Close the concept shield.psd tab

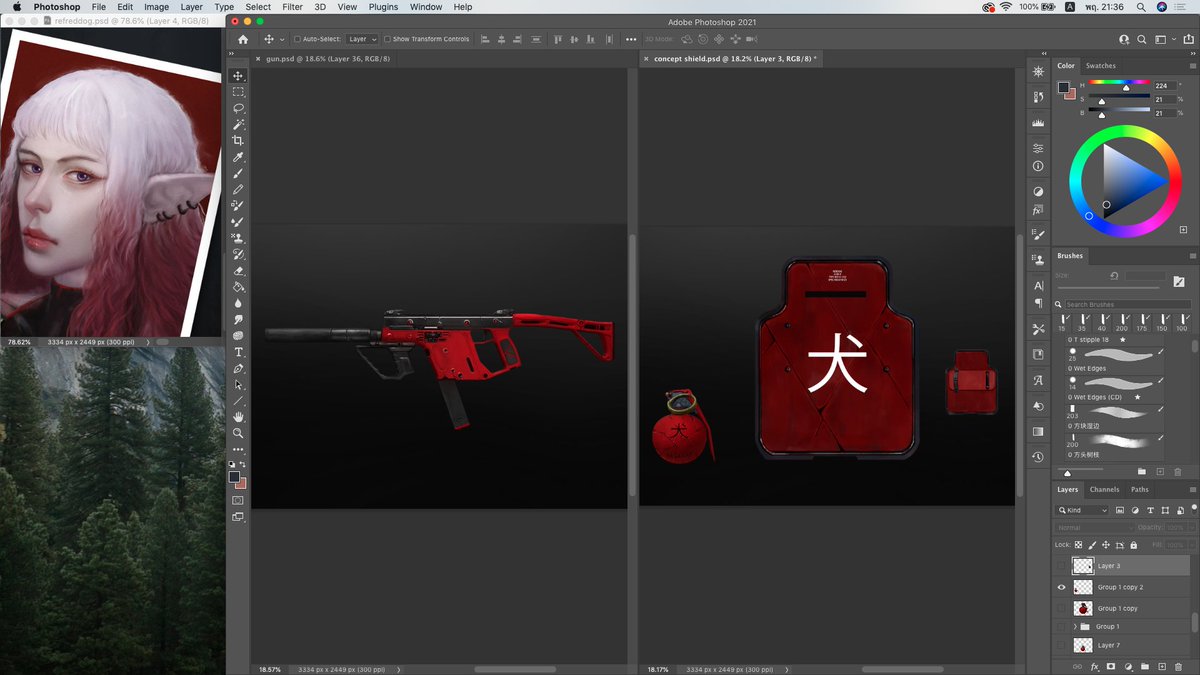point(646,59)
